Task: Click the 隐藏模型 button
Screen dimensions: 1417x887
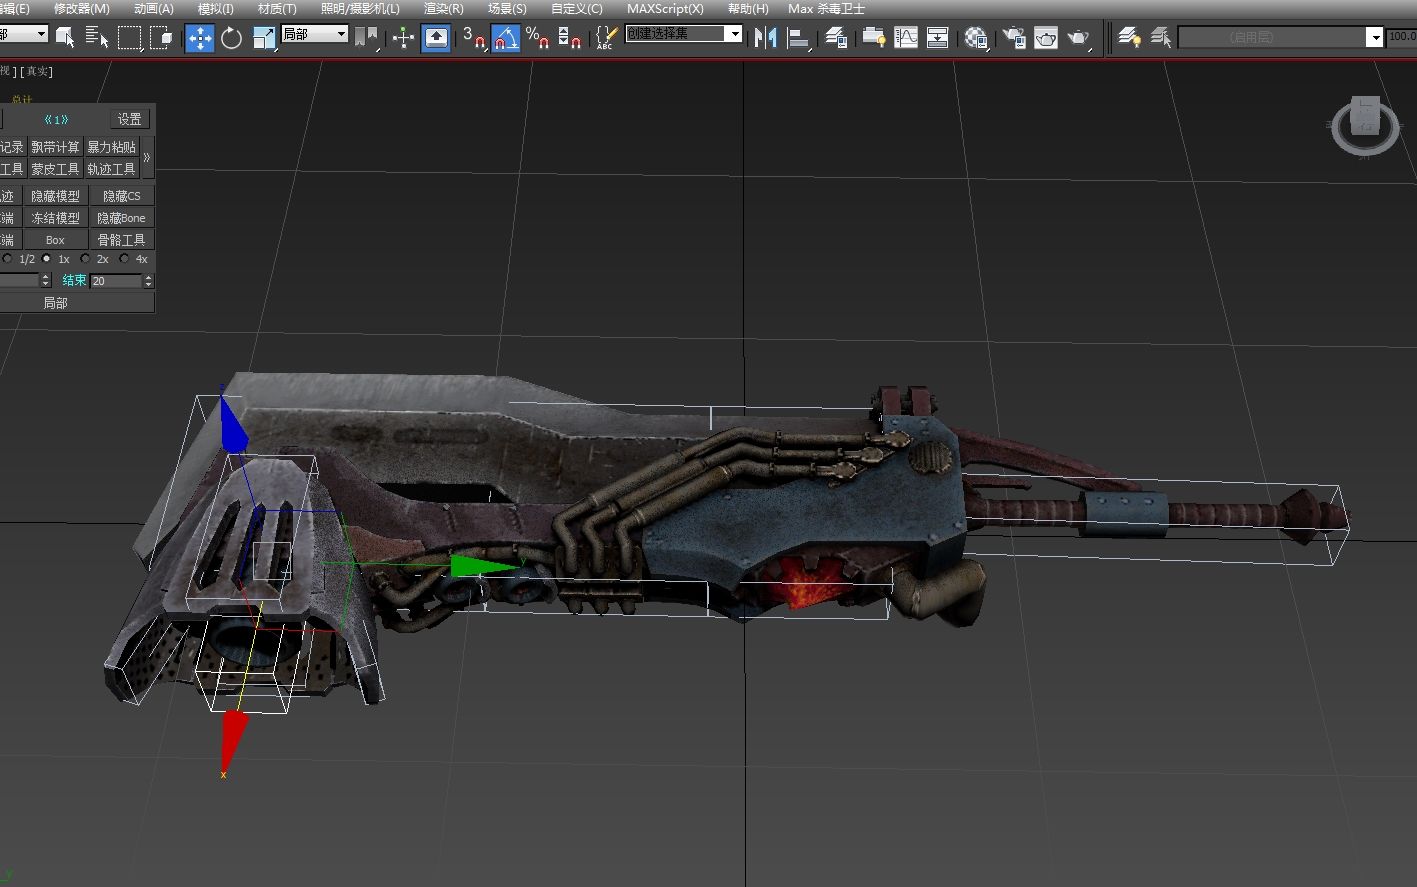Action: (55, 196)
